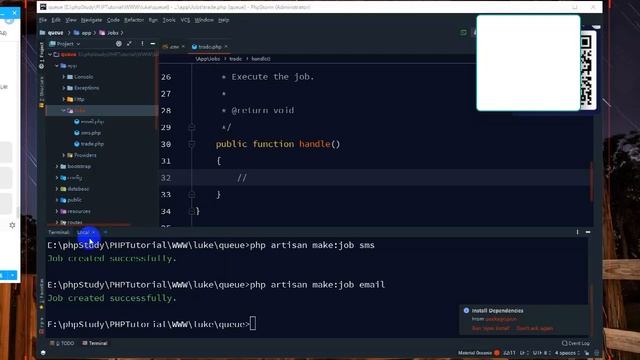The image size is (640, 360).
Task: Open the Code menu
Action: [x=113, y=20]
